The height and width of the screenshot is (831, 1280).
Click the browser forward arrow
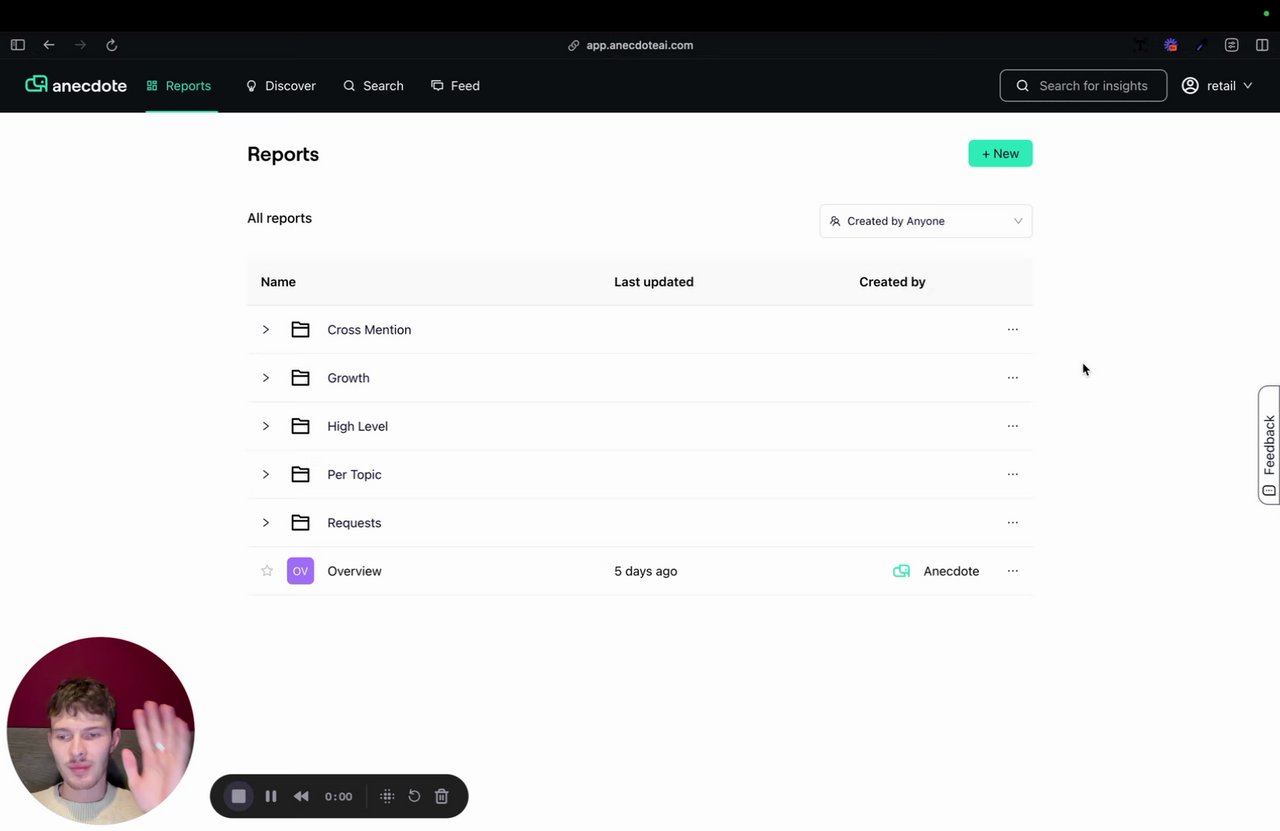[80, 45]
